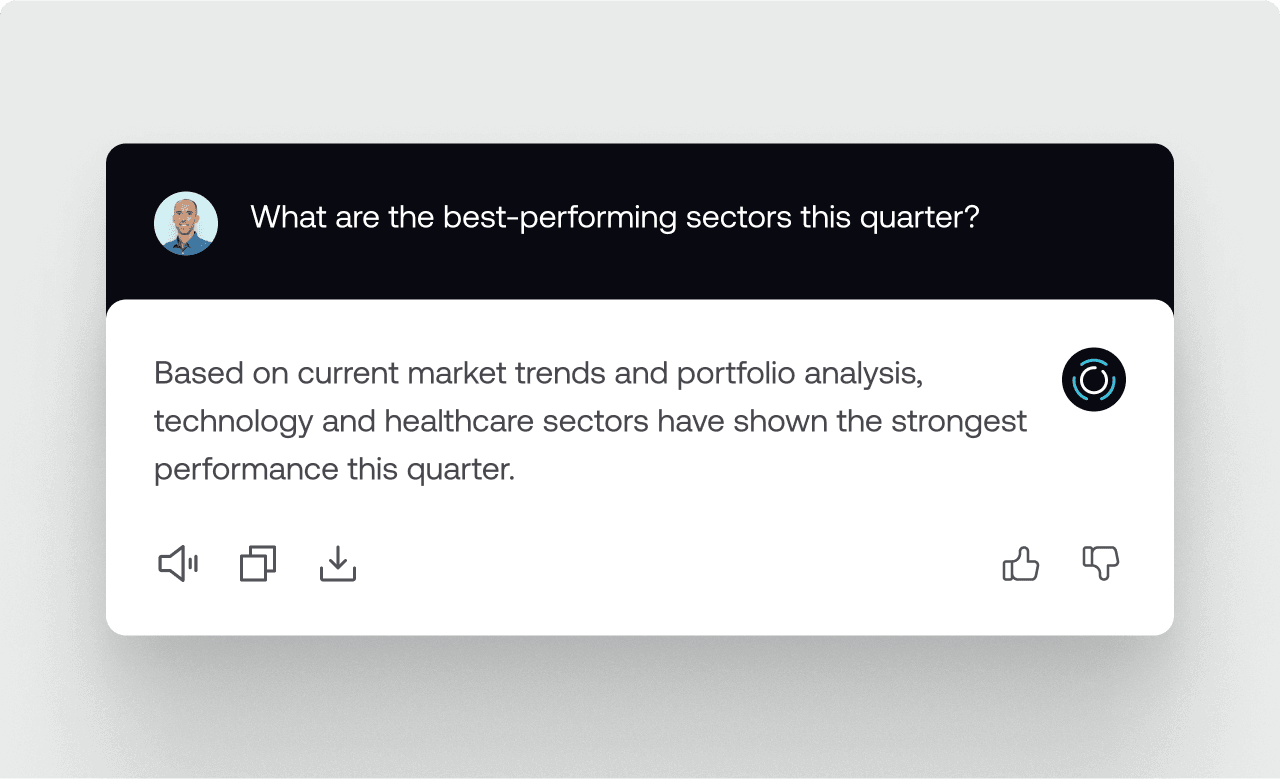Image resolution: width=1280 pixels, height=779 pixels.
Task: Copy the response using the copy icon
Action: point(258,565)
